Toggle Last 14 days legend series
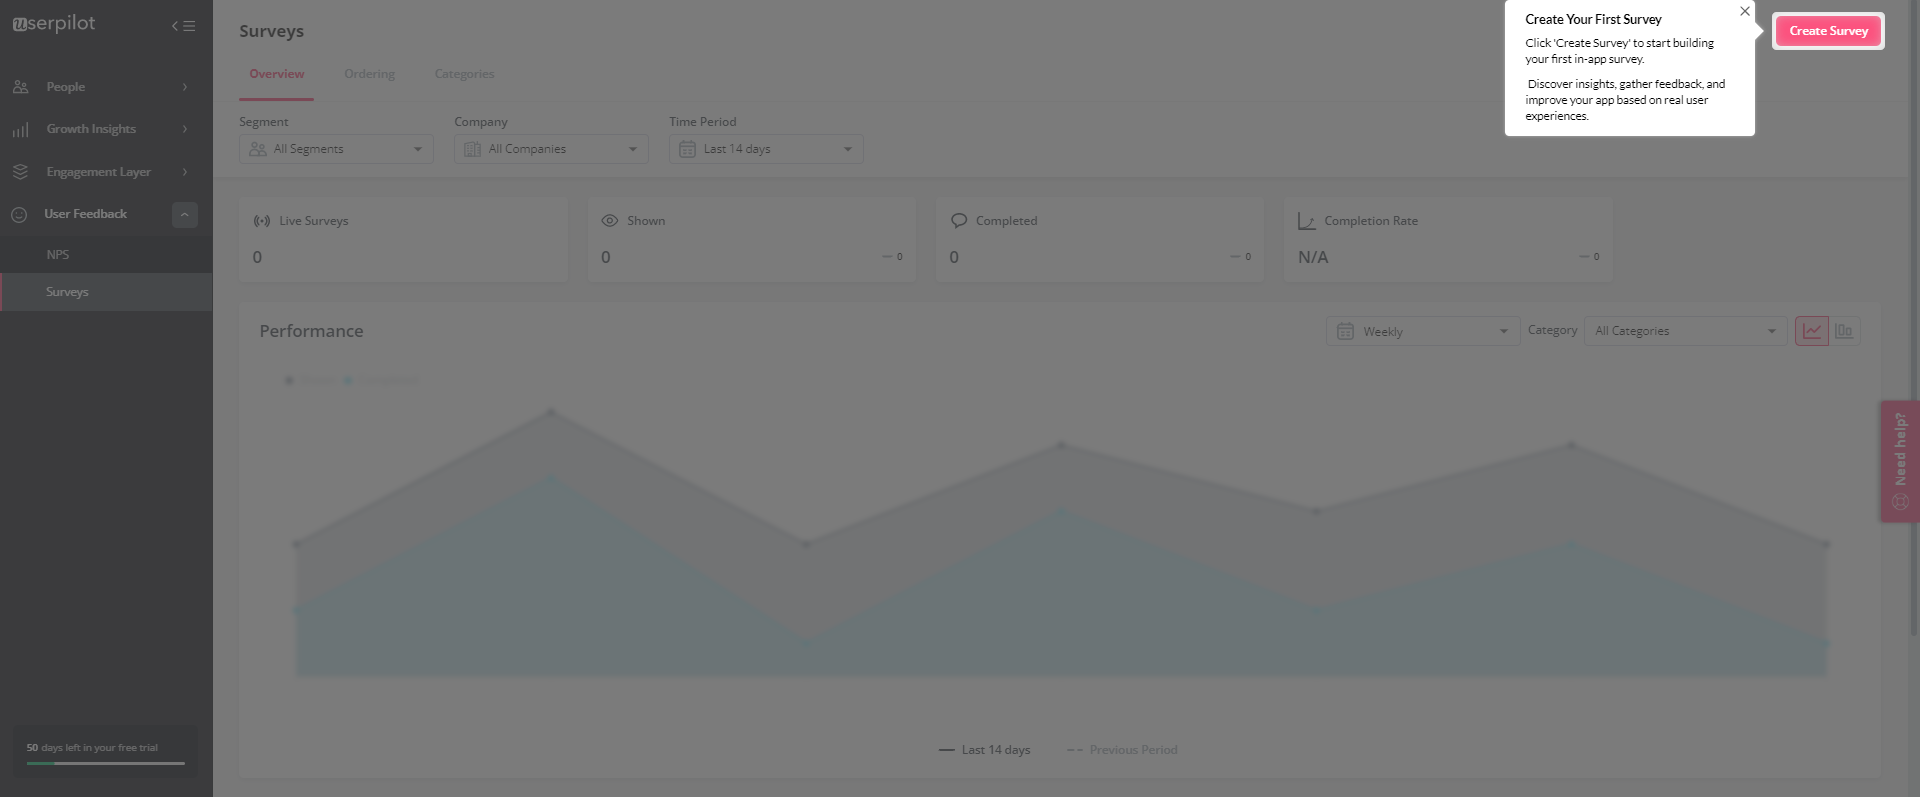This screenshot has width=1920, height=797. [x=985, y=750]
